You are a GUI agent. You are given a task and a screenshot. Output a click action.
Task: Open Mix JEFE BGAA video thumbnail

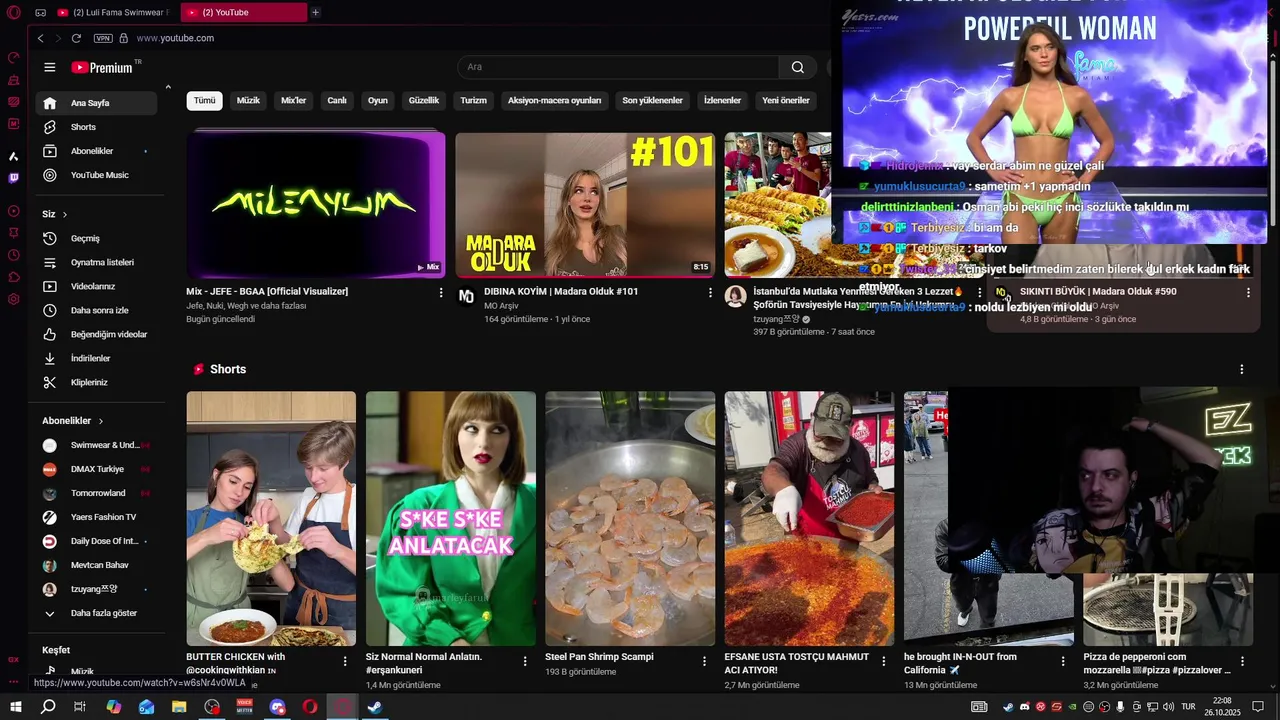coord(316,204)
